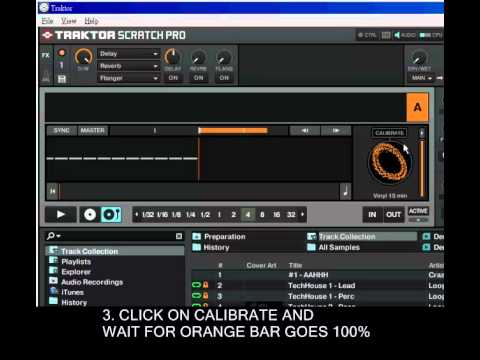Click the All Samples folder icon

311,247
